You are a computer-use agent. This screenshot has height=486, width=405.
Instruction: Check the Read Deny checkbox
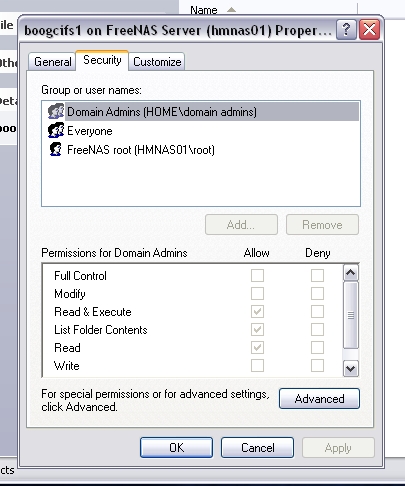tap(317, 348)
